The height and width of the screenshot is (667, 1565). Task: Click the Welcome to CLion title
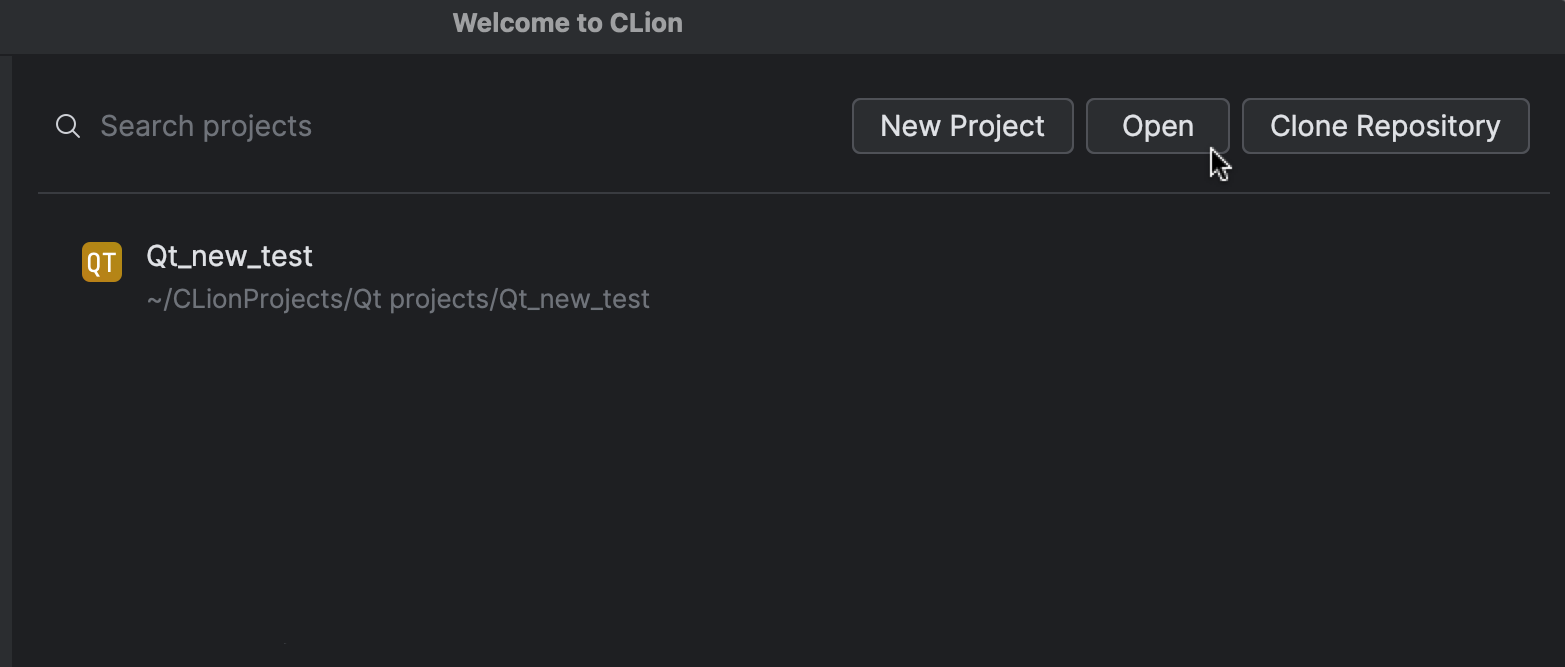(567, 23)
